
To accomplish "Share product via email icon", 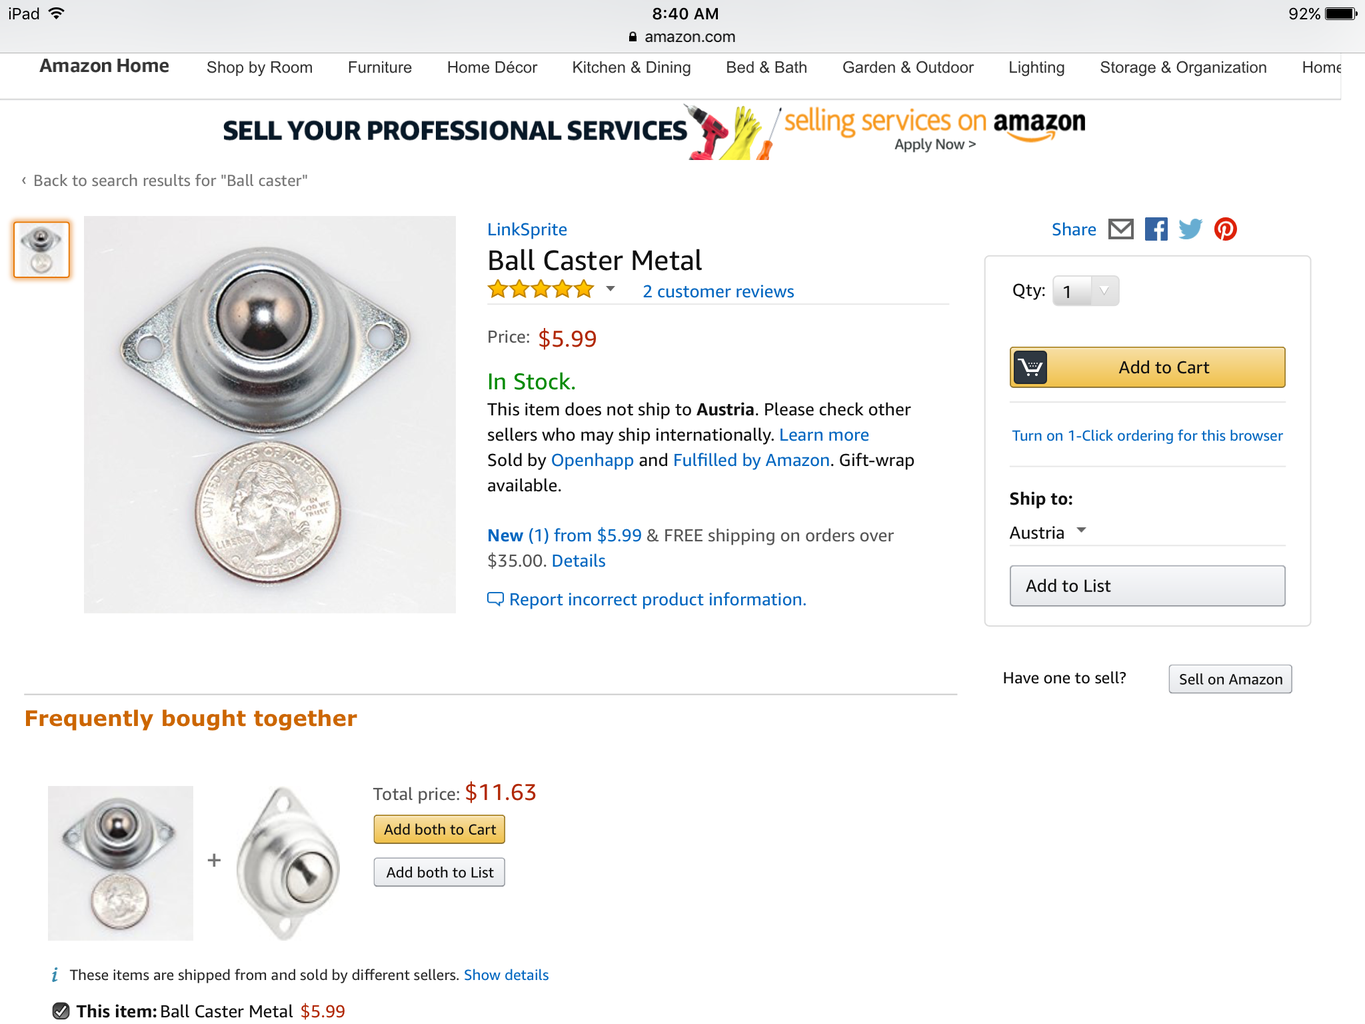I will click(1121, 229).
